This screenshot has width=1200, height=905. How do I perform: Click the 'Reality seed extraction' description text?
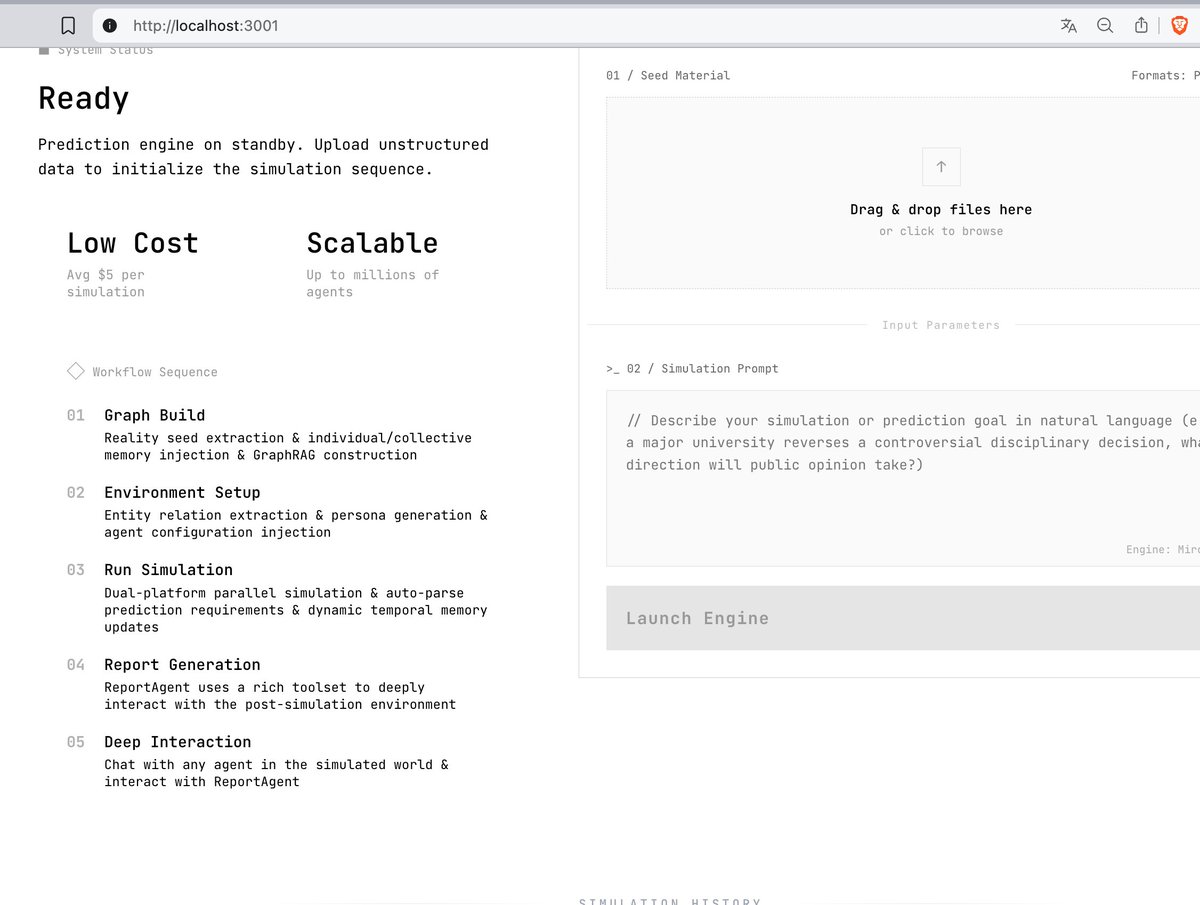pyautogui.click(x=288, y=446)
